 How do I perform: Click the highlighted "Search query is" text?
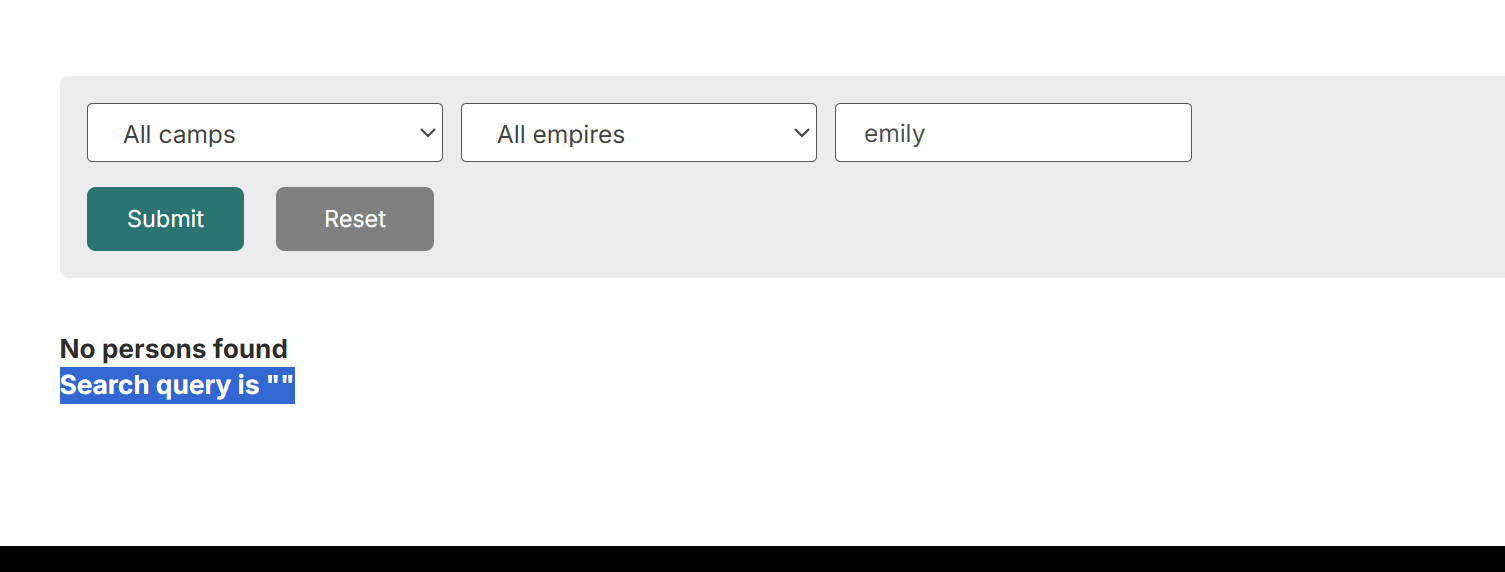pos(160,385)
